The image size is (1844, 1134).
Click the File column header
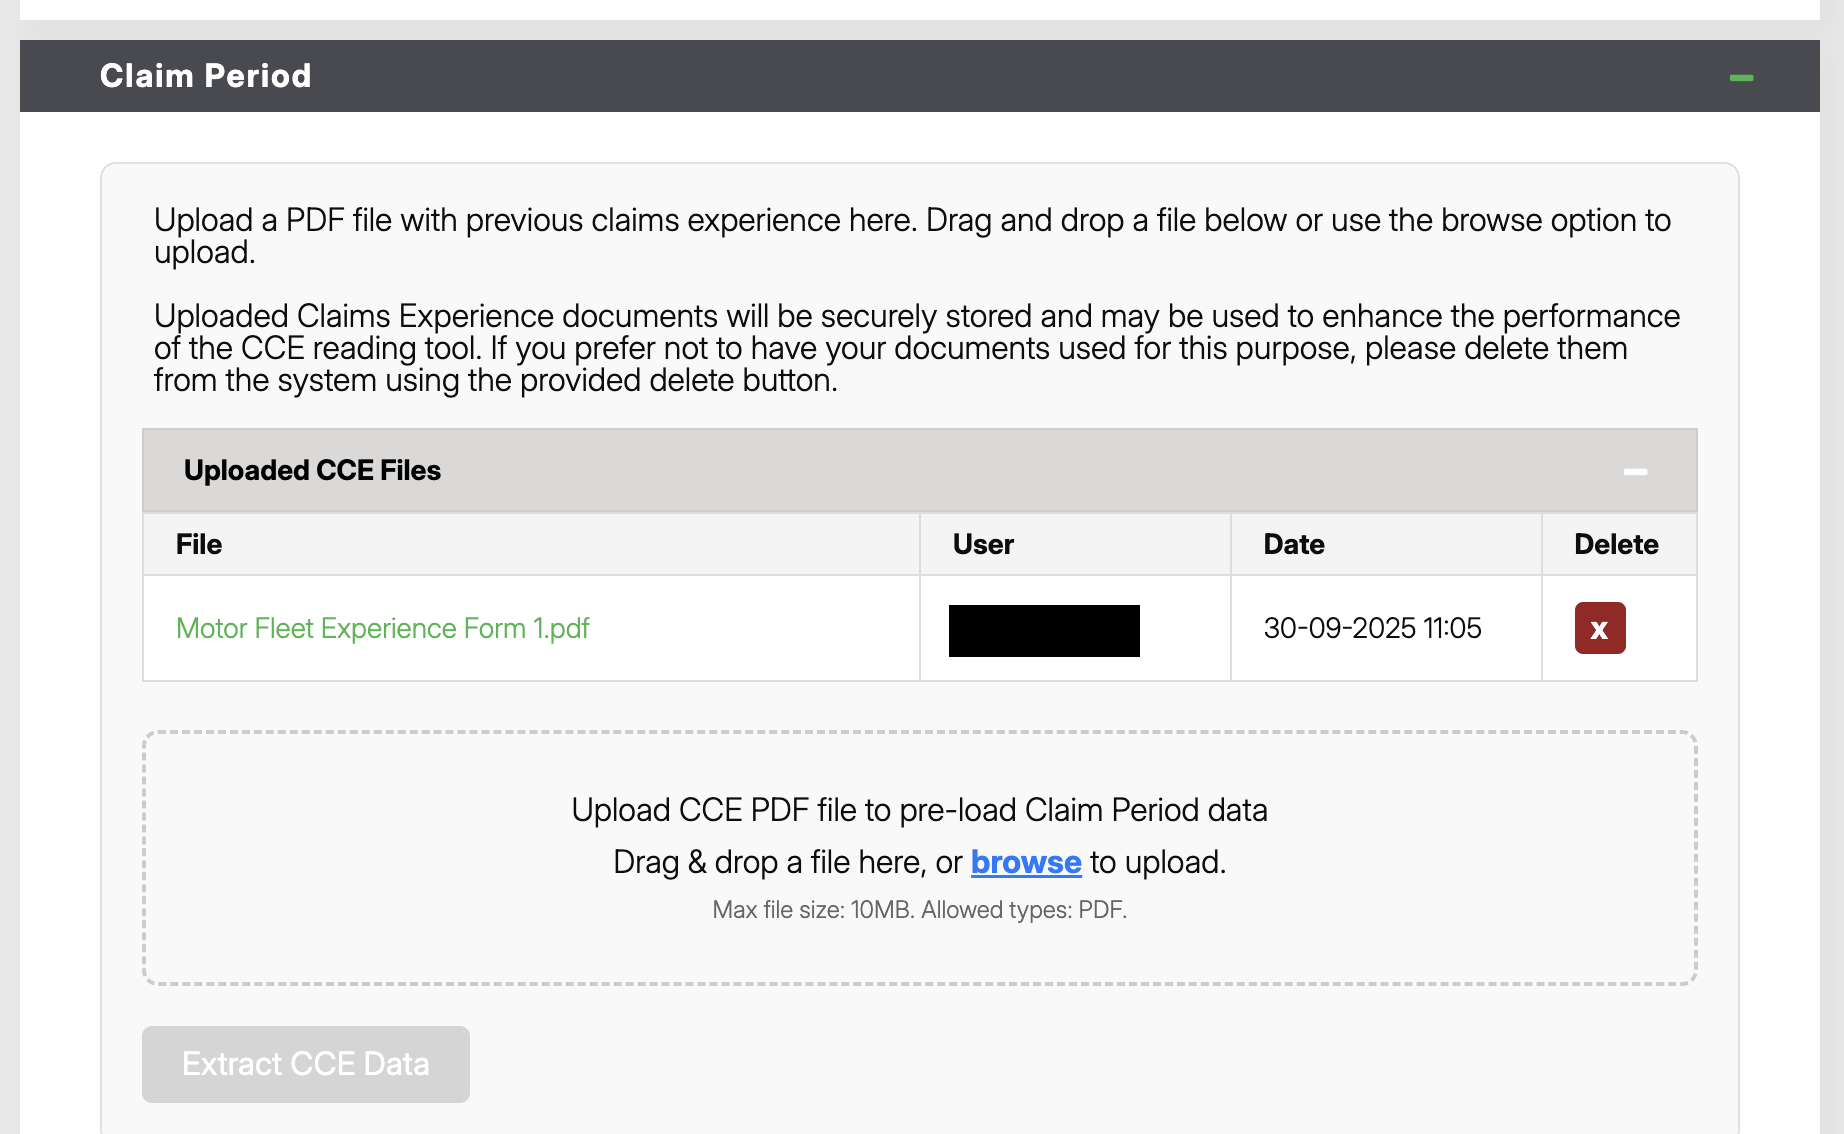coord(199,544)
